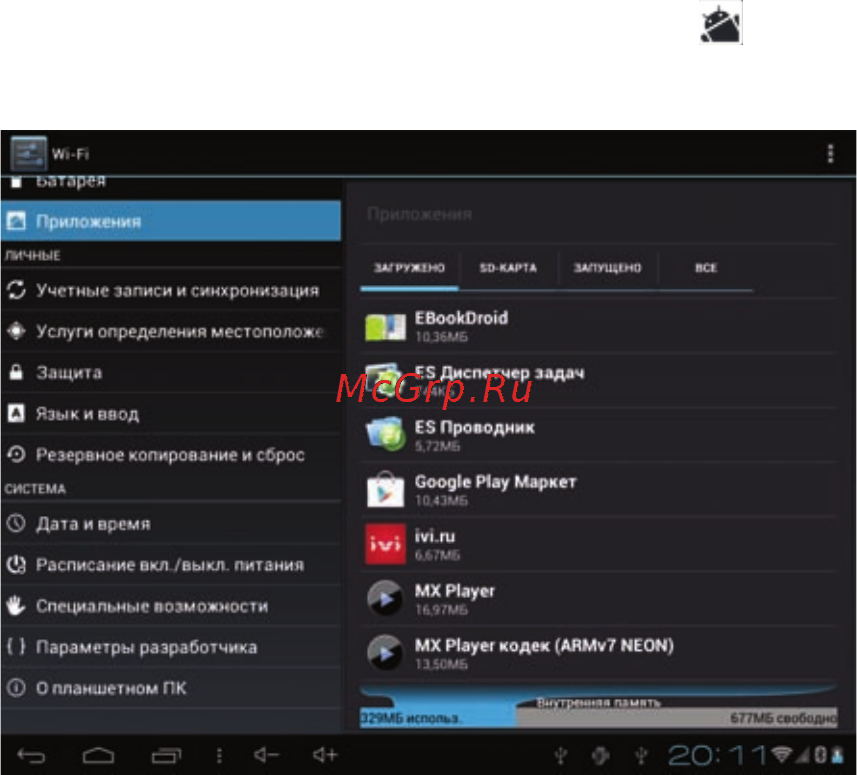Click the MX Player 16,97МБ icon
This screenshot has width=857, height=775.
point(385,598)
